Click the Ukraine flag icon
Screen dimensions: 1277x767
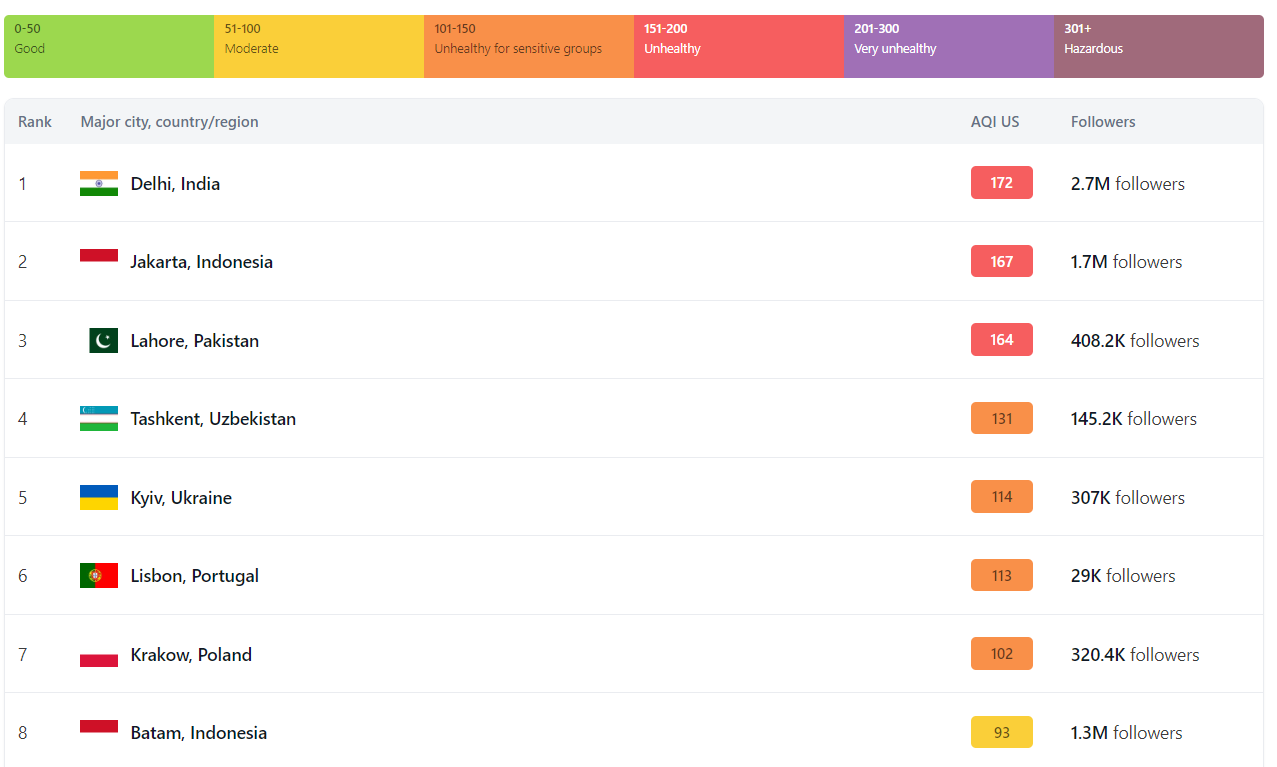pyautogui.click(x=99, y=498)
